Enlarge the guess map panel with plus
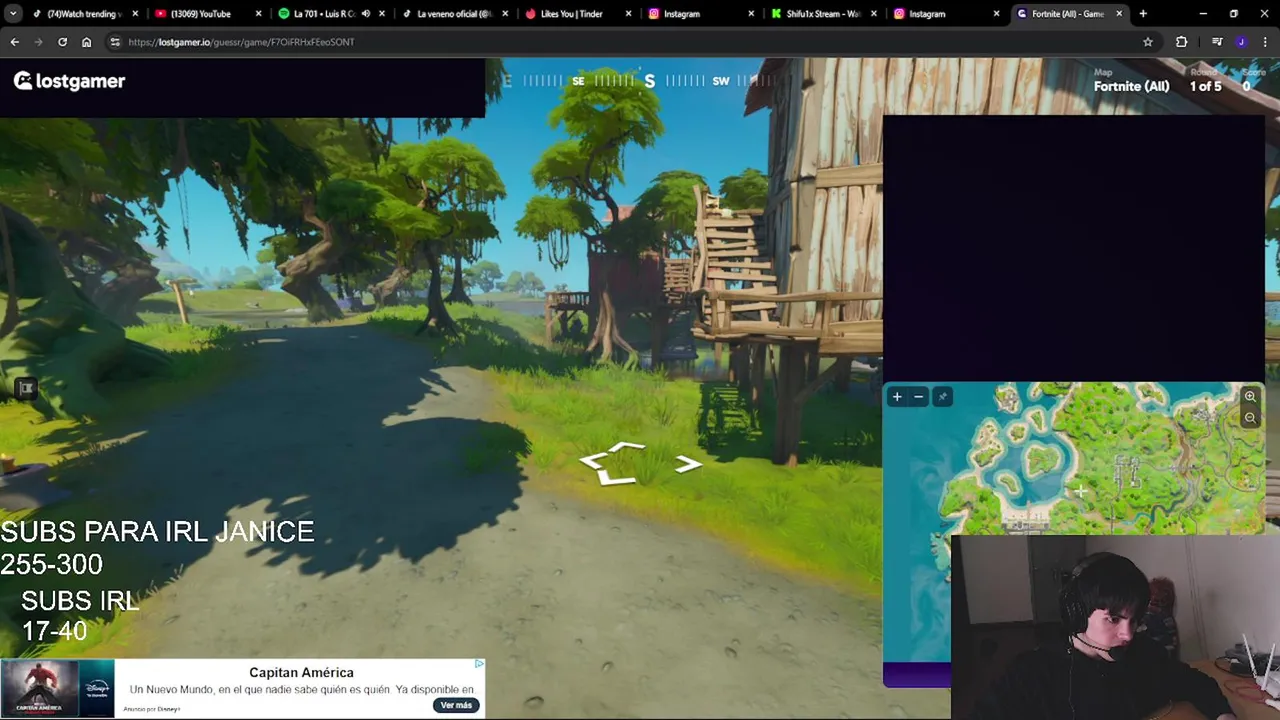1280x720 pixels. [x=897, y=397]
